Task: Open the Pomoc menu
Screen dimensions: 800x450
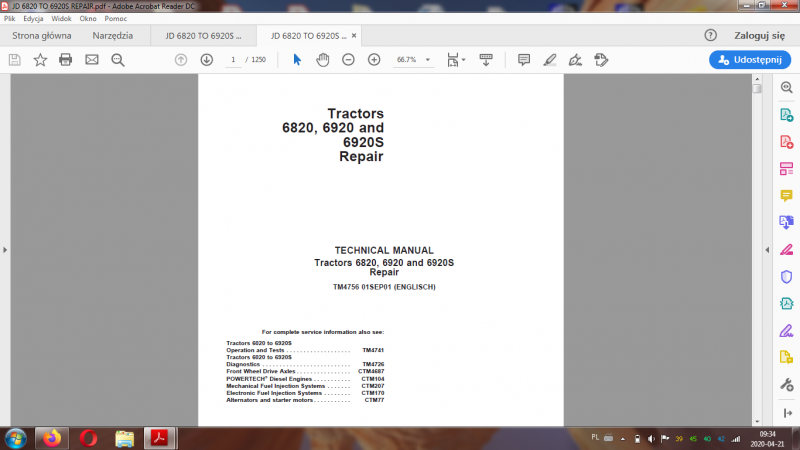Action: [116, 18]
